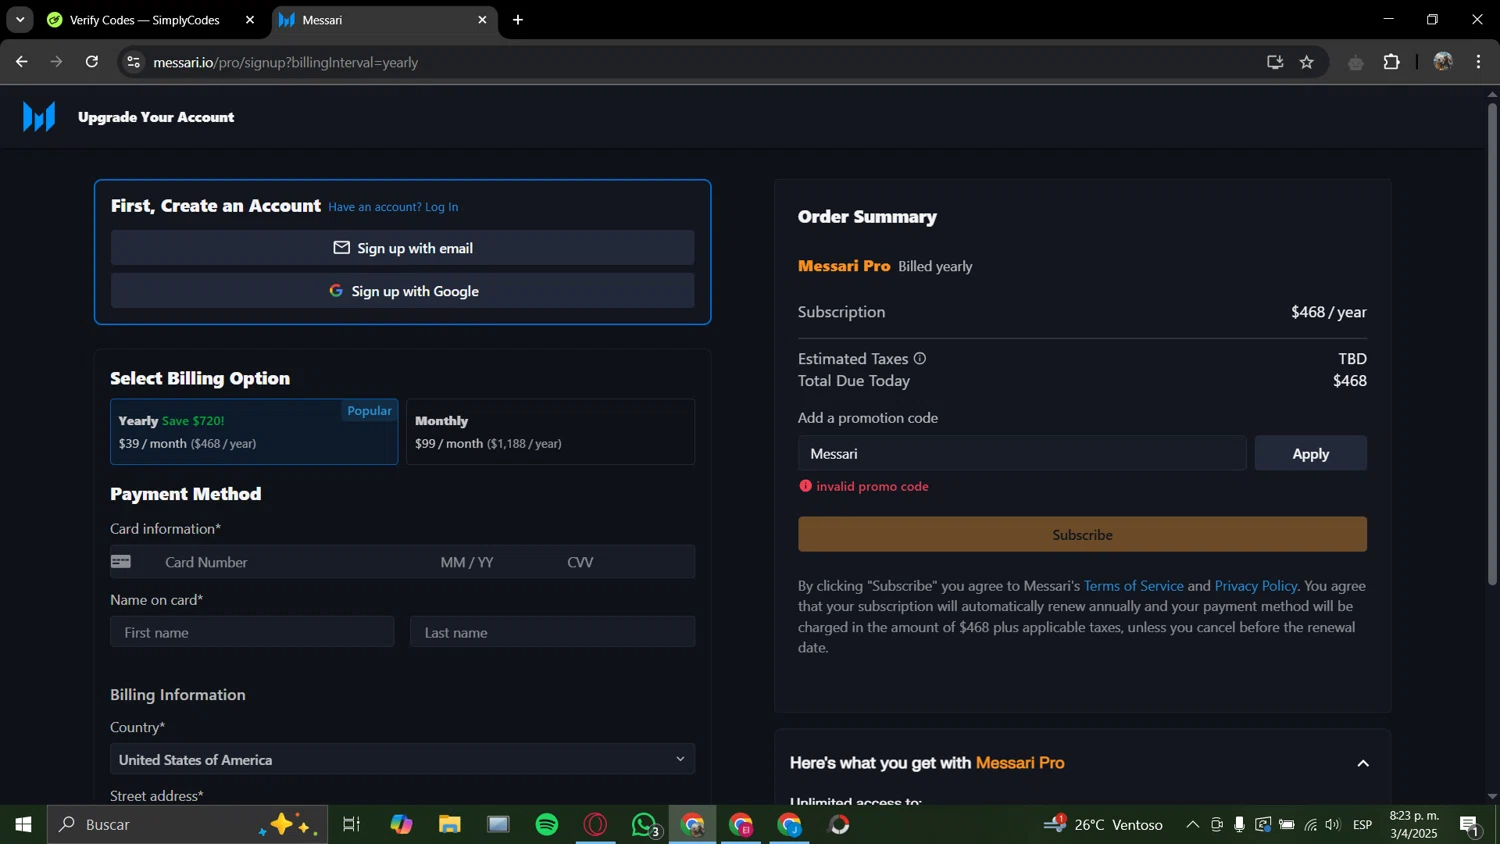Open the Chrome profile avatar
The height and width of the screenshot is (844, 1500).
(x=1442, y=62)
